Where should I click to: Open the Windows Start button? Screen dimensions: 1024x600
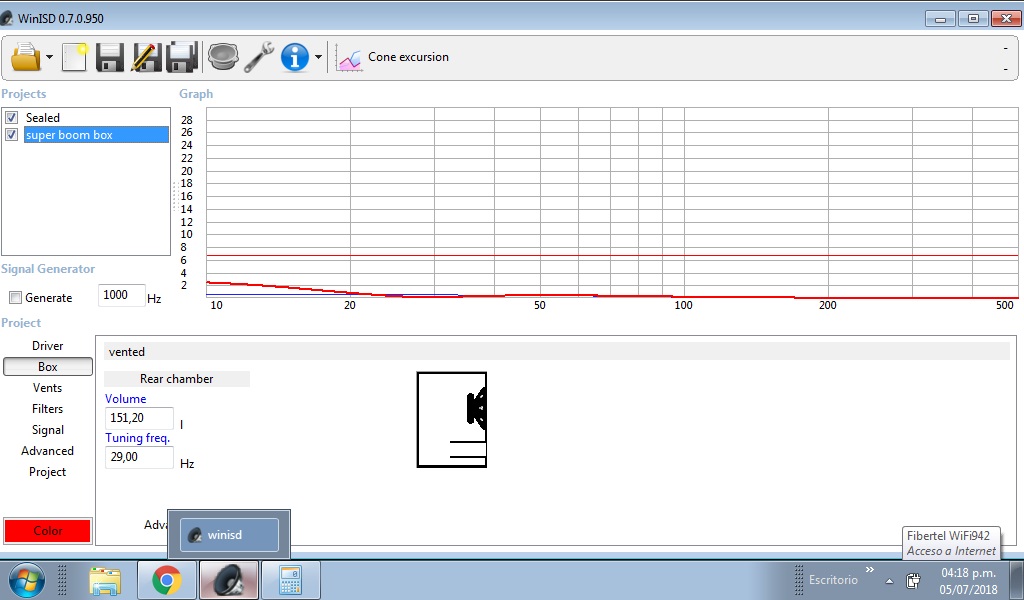point(26,580)
